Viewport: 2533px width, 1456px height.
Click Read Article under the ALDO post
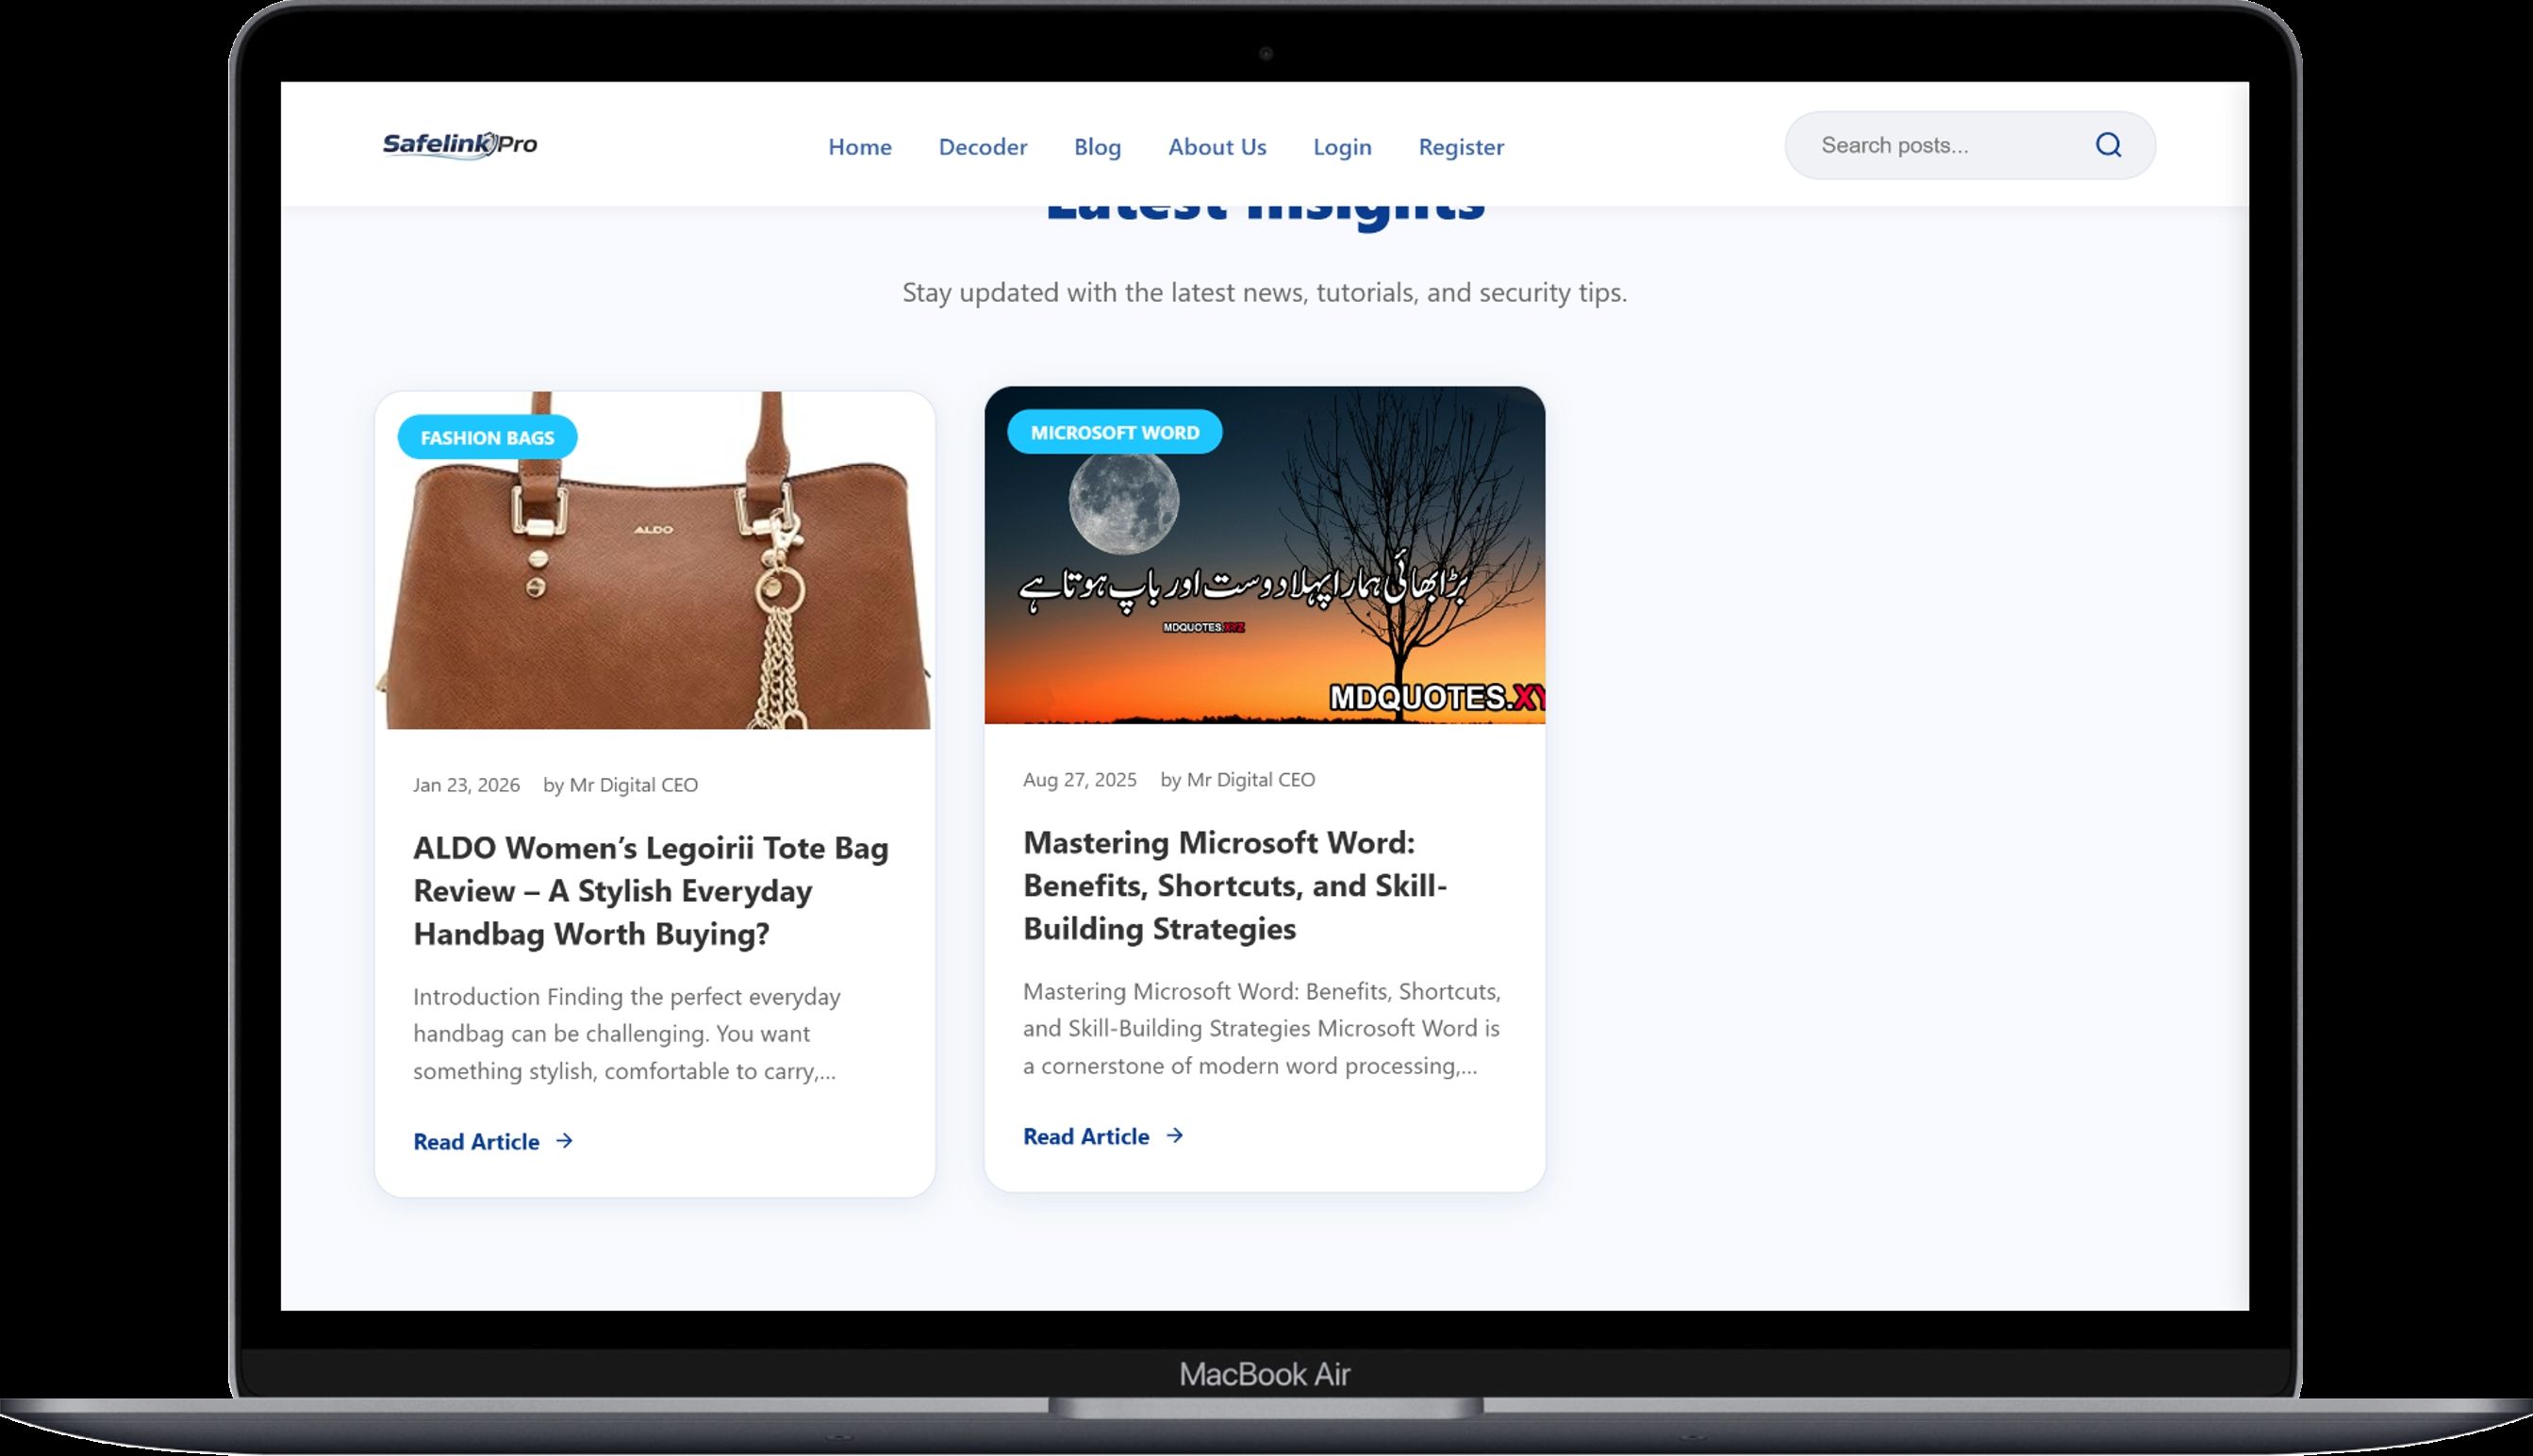click(x=476, y=1141)
